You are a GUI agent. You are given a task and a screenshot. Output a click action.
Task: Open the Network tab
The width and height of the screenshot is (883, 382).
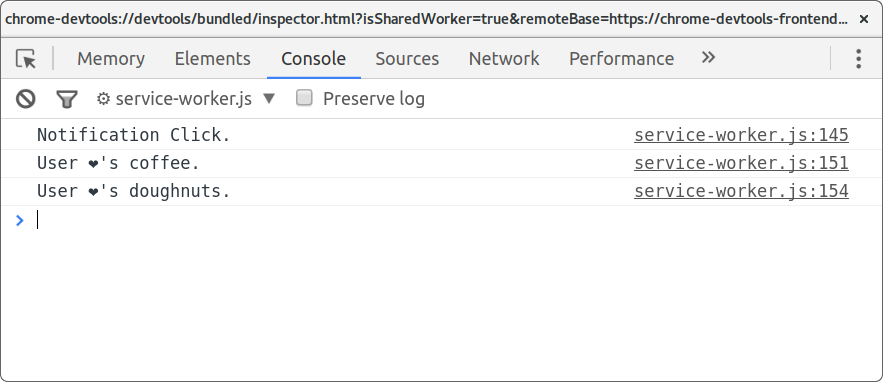[504, 59]
